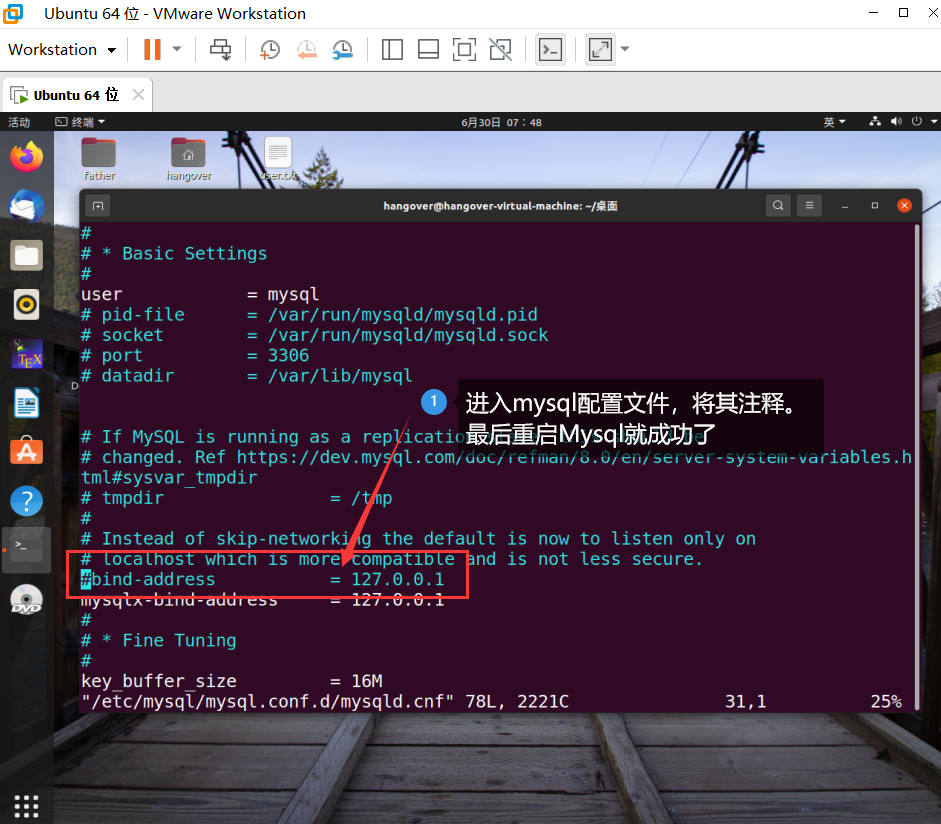The width and height of the screenshot is (941, 824).
Task: Click Send Ctrl+Alt+Del toolbar icon
Action: pyautogui.click(x=220, y=49)
